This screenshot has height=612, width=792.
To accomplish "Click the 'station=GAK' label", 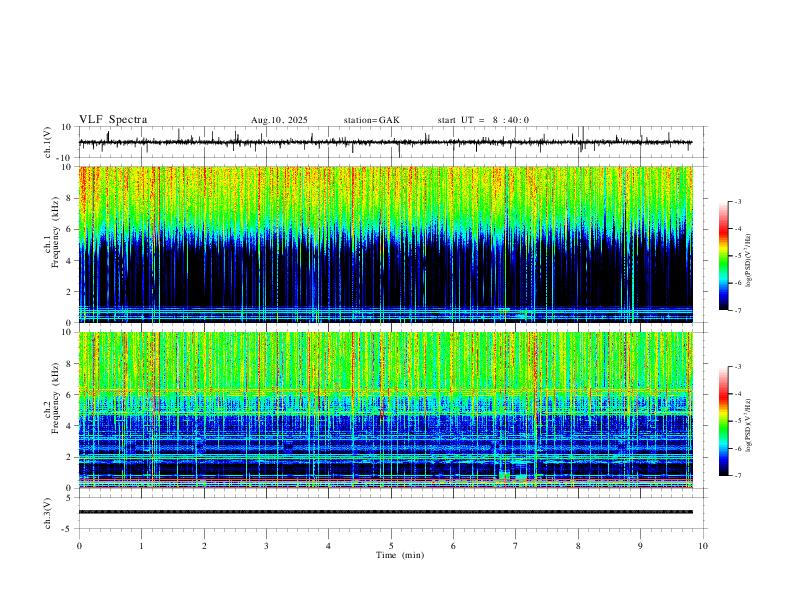I will [x=372, y=120].
